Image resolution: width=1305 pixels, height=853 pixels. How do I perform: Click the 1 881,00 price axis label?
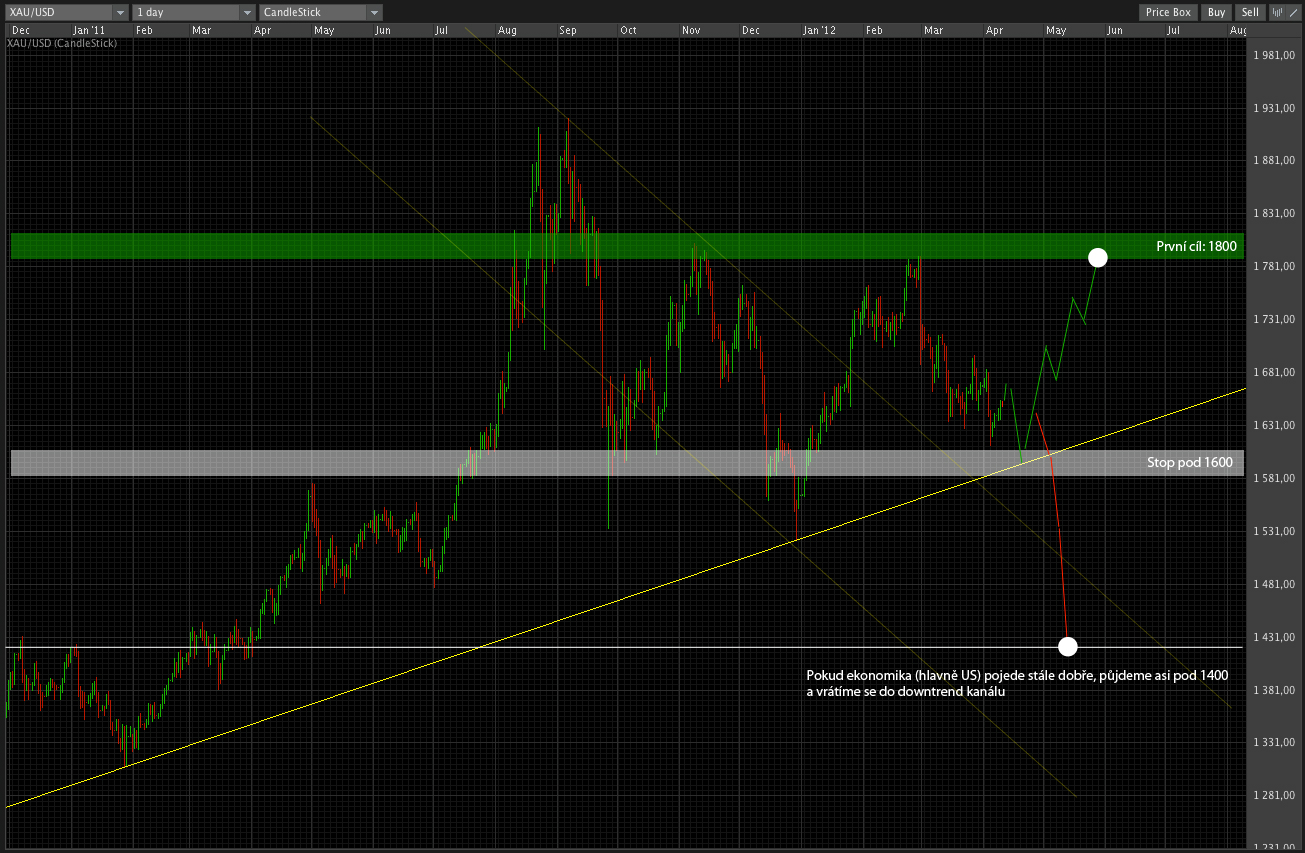coord(1274,160)
